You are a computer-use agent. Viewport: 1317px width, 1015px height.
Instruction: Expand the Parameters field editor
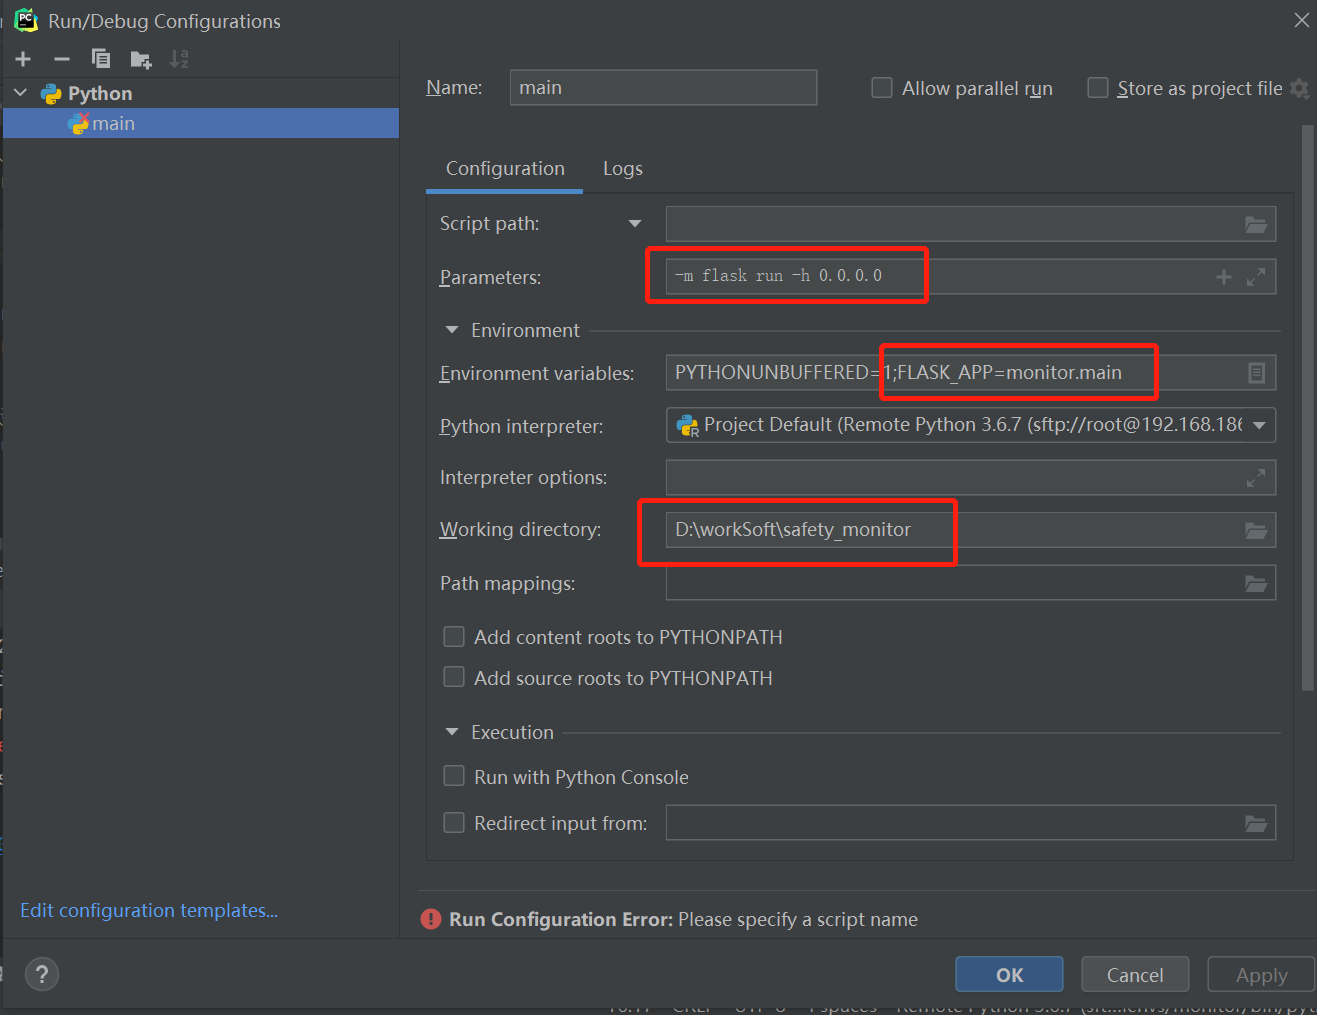[1256, 277]
